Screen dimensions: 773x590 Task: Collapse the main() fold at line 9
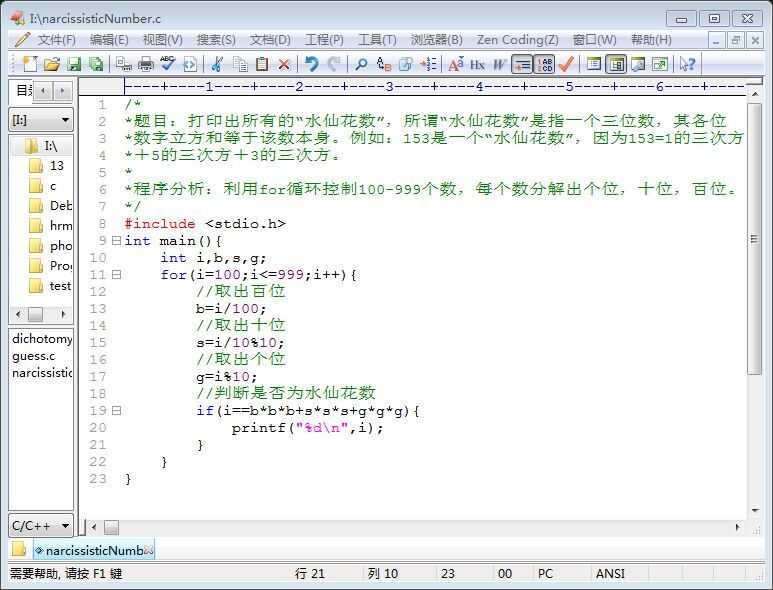click(116, 241)
